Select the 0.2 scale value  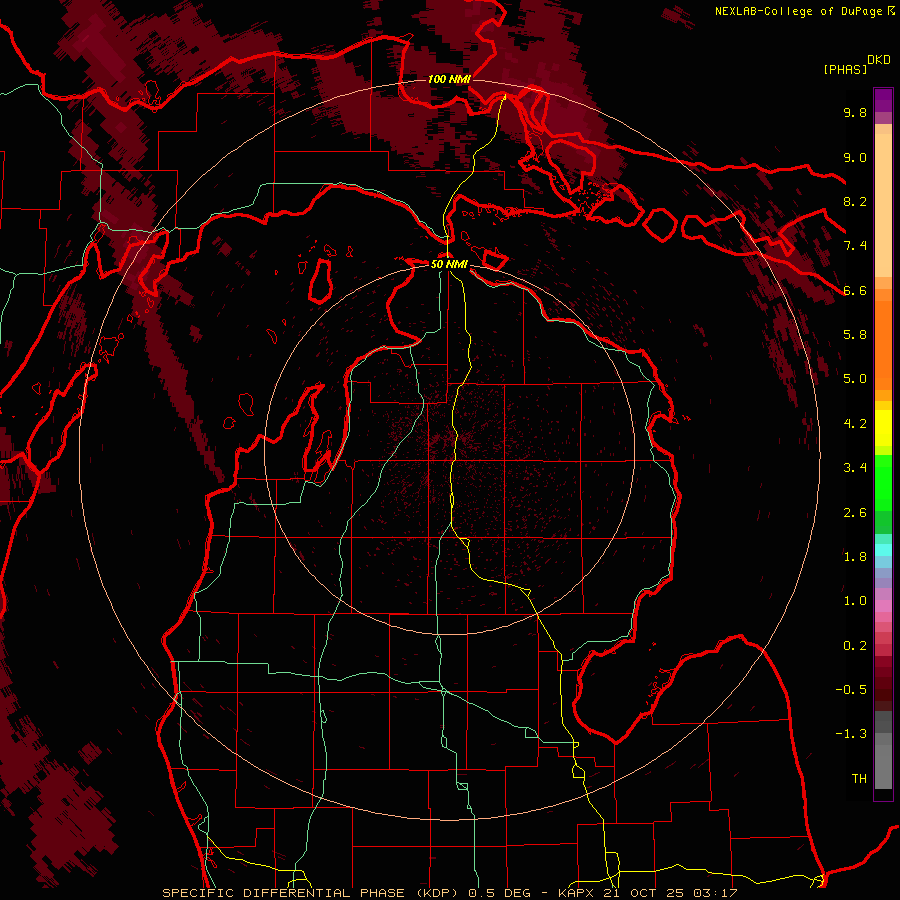855,646
